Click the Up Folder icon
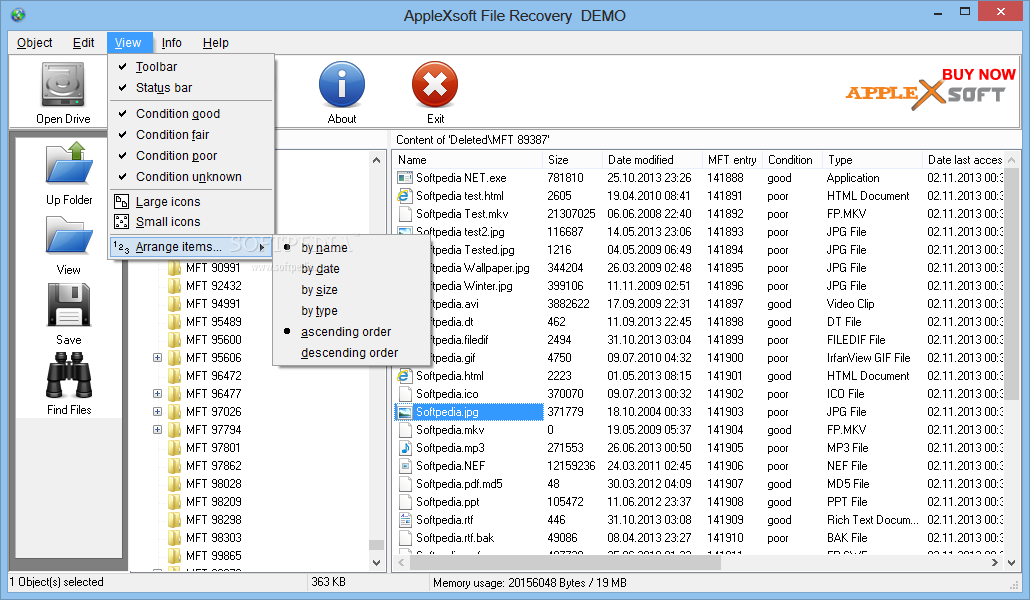Viewport: 1030px width, 600px height. pyautogui.click(x=69, y=162)
